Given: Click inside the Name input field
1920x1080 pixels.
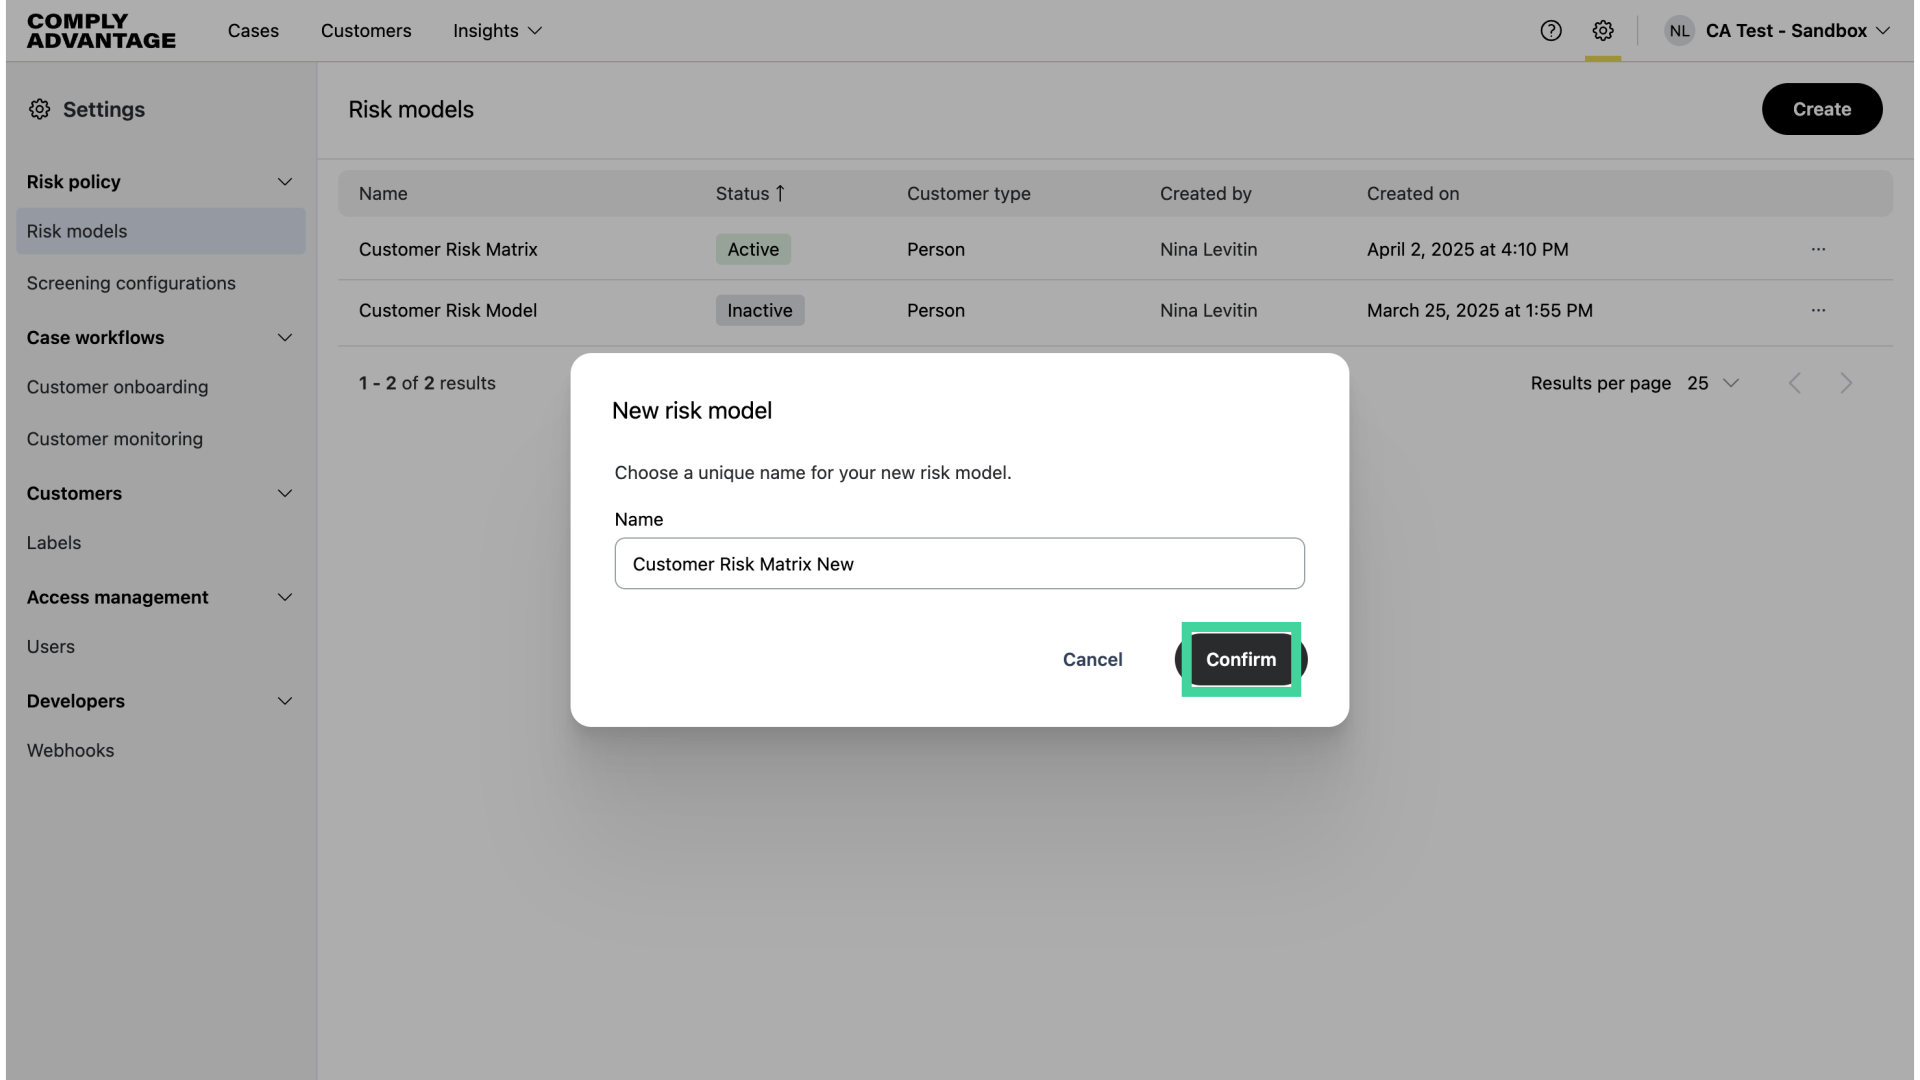Looking at the screenshot, I should 959,563.
